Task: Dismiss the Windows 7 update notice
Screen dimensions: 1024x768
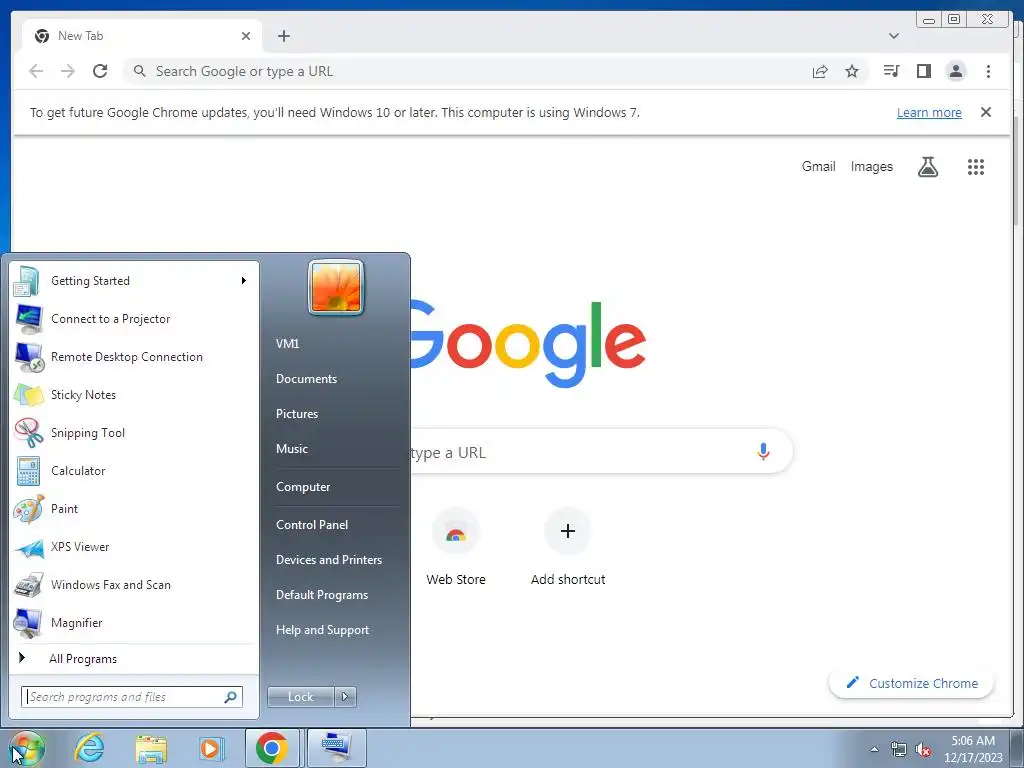Action: [x=986, y=112]
